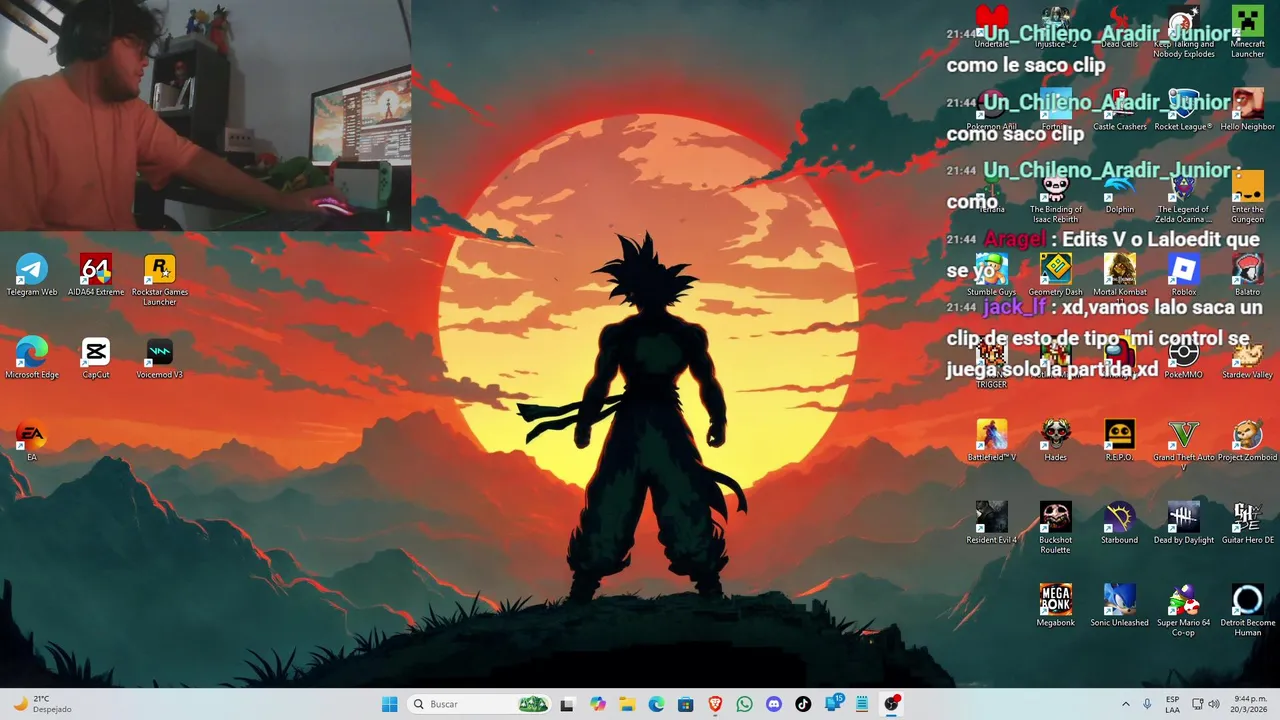Viewport: 1280px width, 720px height.
Task: Expand the hidden system tray icons chevron
Action: point(1126,704)
